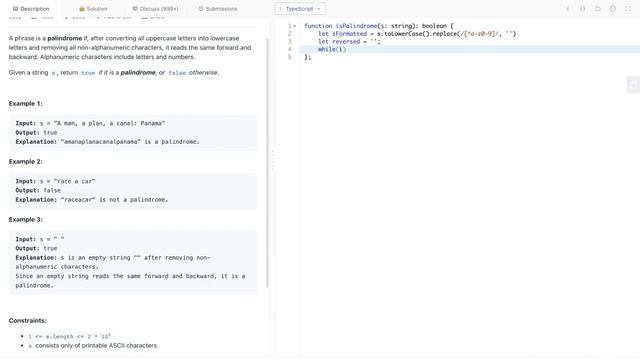Click the 'Example 1:' heading
This screenshot has height=360, width=640.
coord(25,104)
